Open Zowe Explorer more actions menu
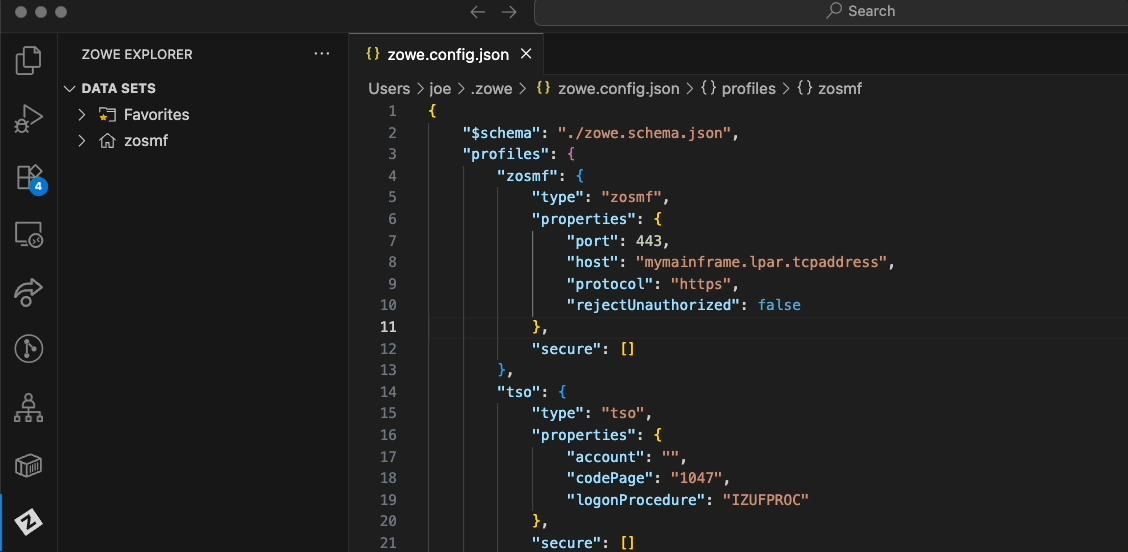The width and height of the screenshot is (1128, 552). point(322,54)
